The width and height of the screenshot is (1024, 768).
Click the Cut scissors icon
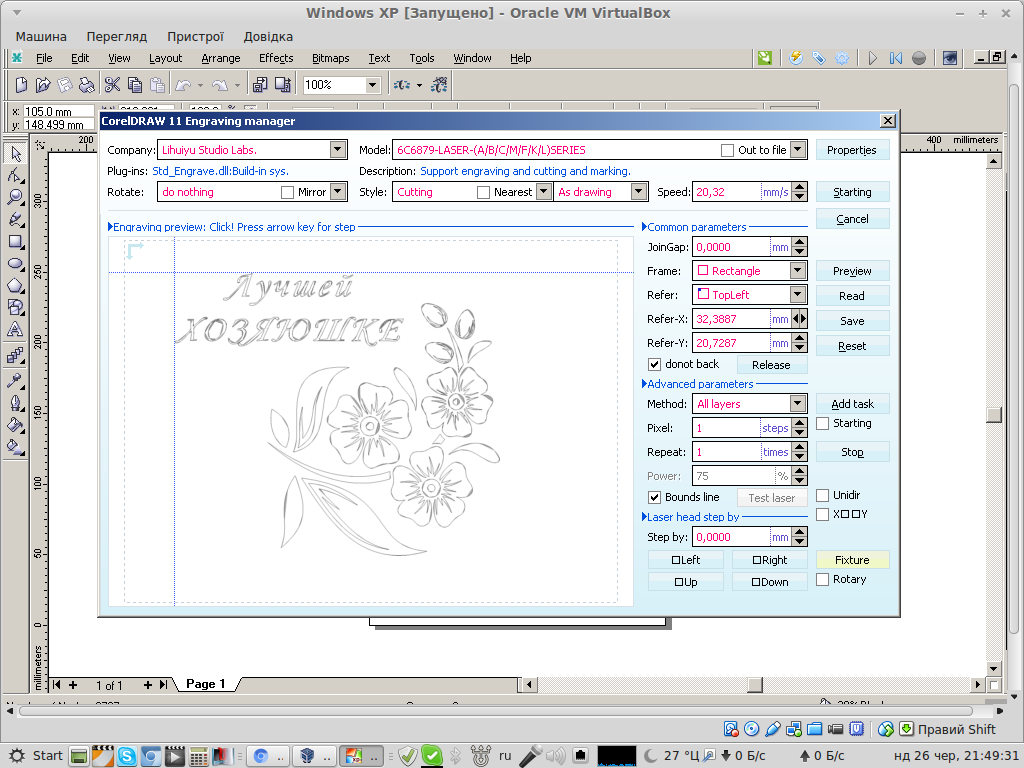coord(112,84)
